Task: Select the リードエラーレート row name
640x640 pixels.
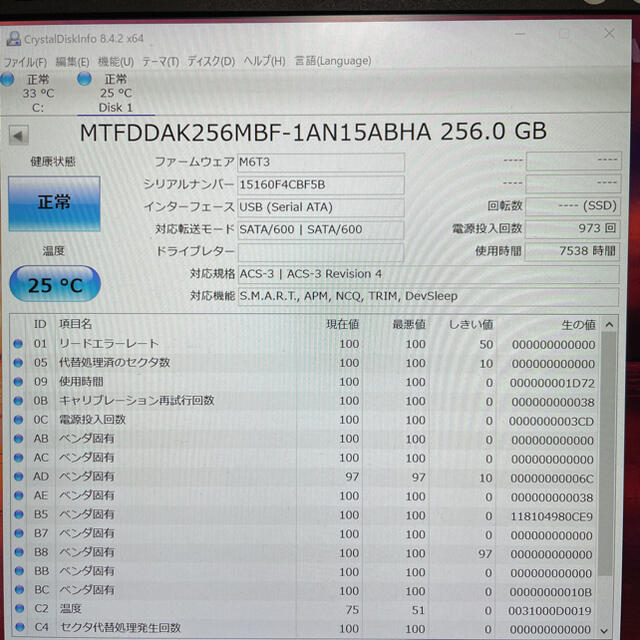Action: 109,344
